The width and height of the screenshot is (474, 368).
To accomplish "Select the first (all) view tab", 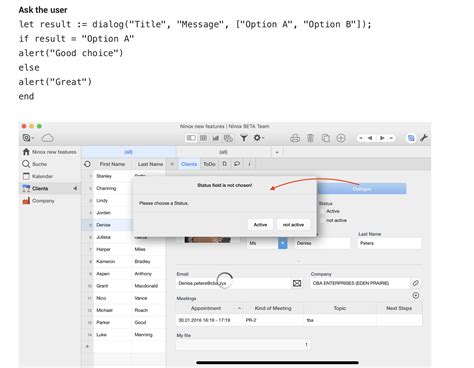I will 128,152.
